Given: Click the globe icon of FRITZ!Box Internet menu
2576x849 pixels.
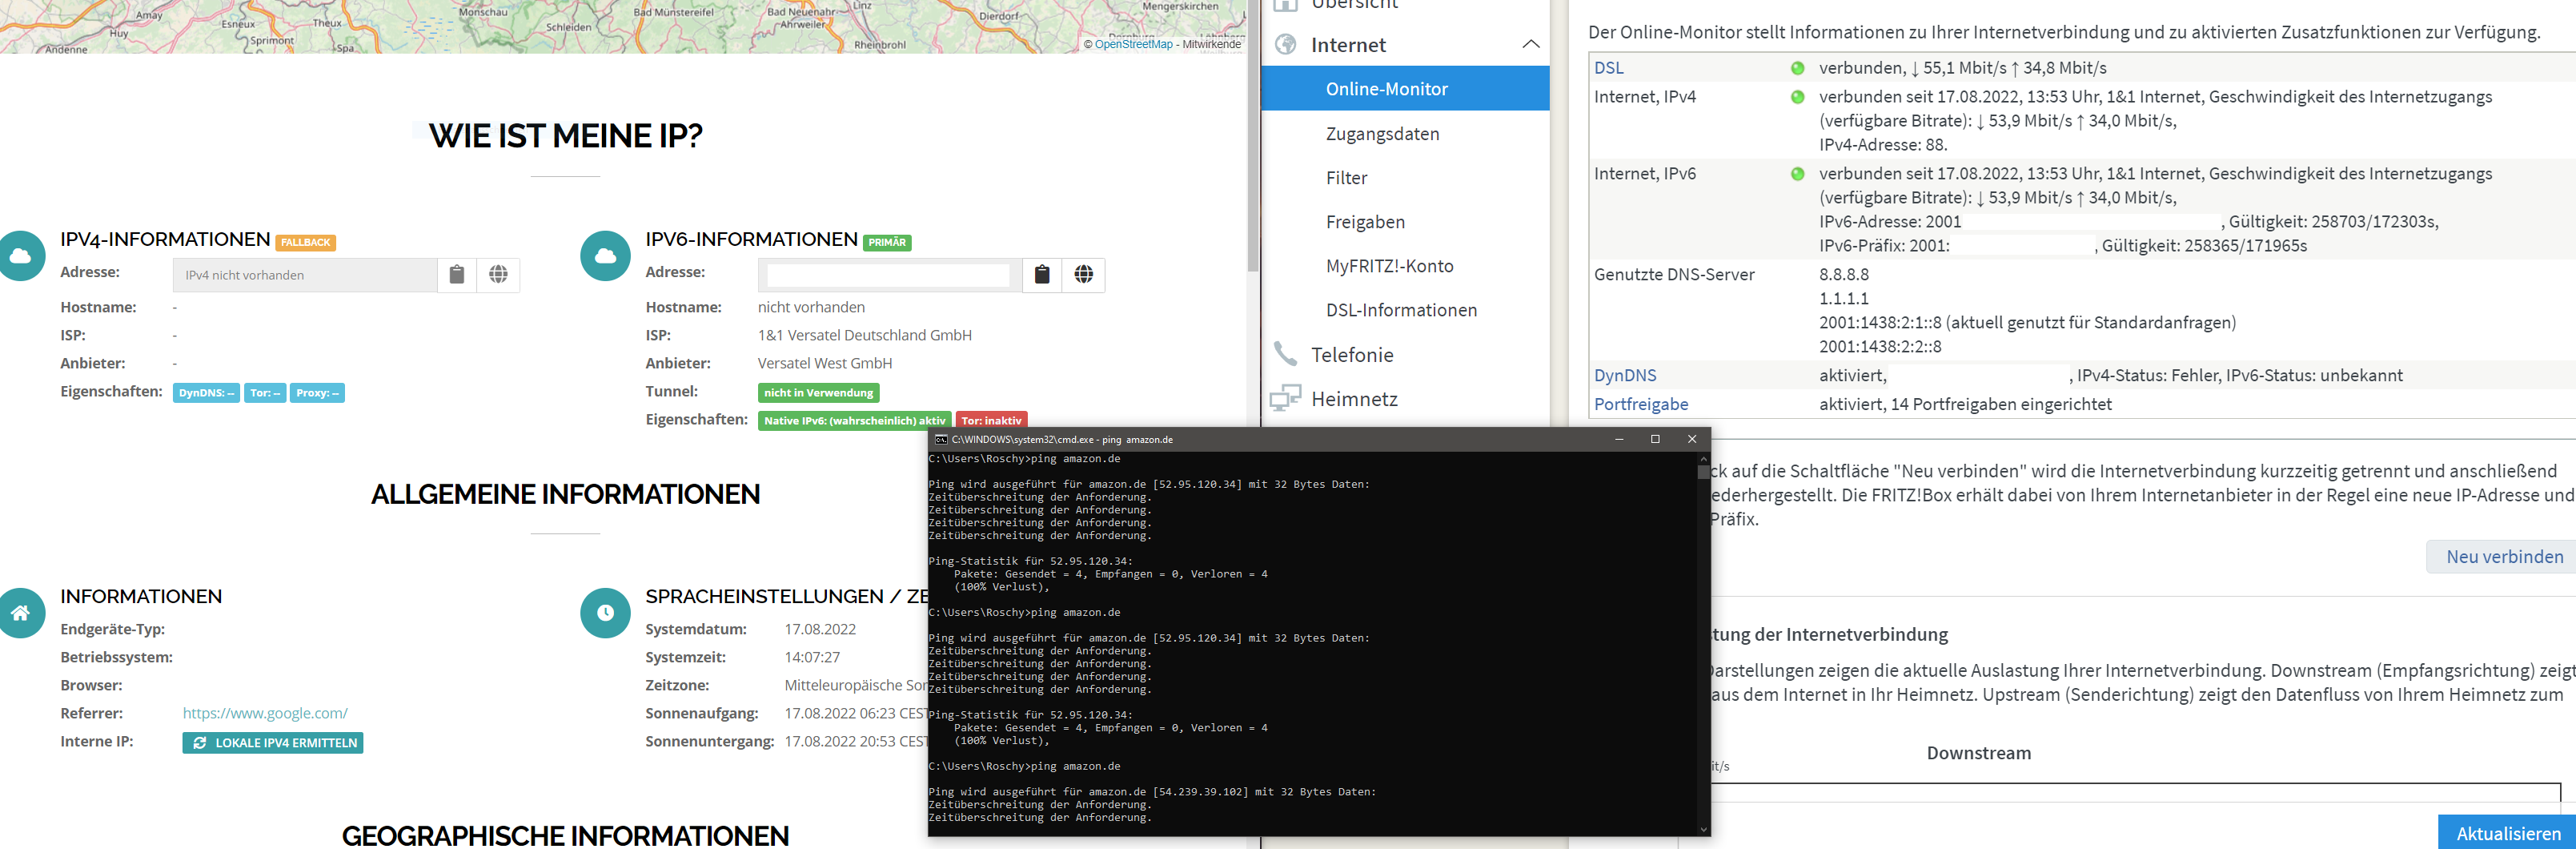Looking at the screenshot, I should pyautogui.click(x=1286, y=45).
